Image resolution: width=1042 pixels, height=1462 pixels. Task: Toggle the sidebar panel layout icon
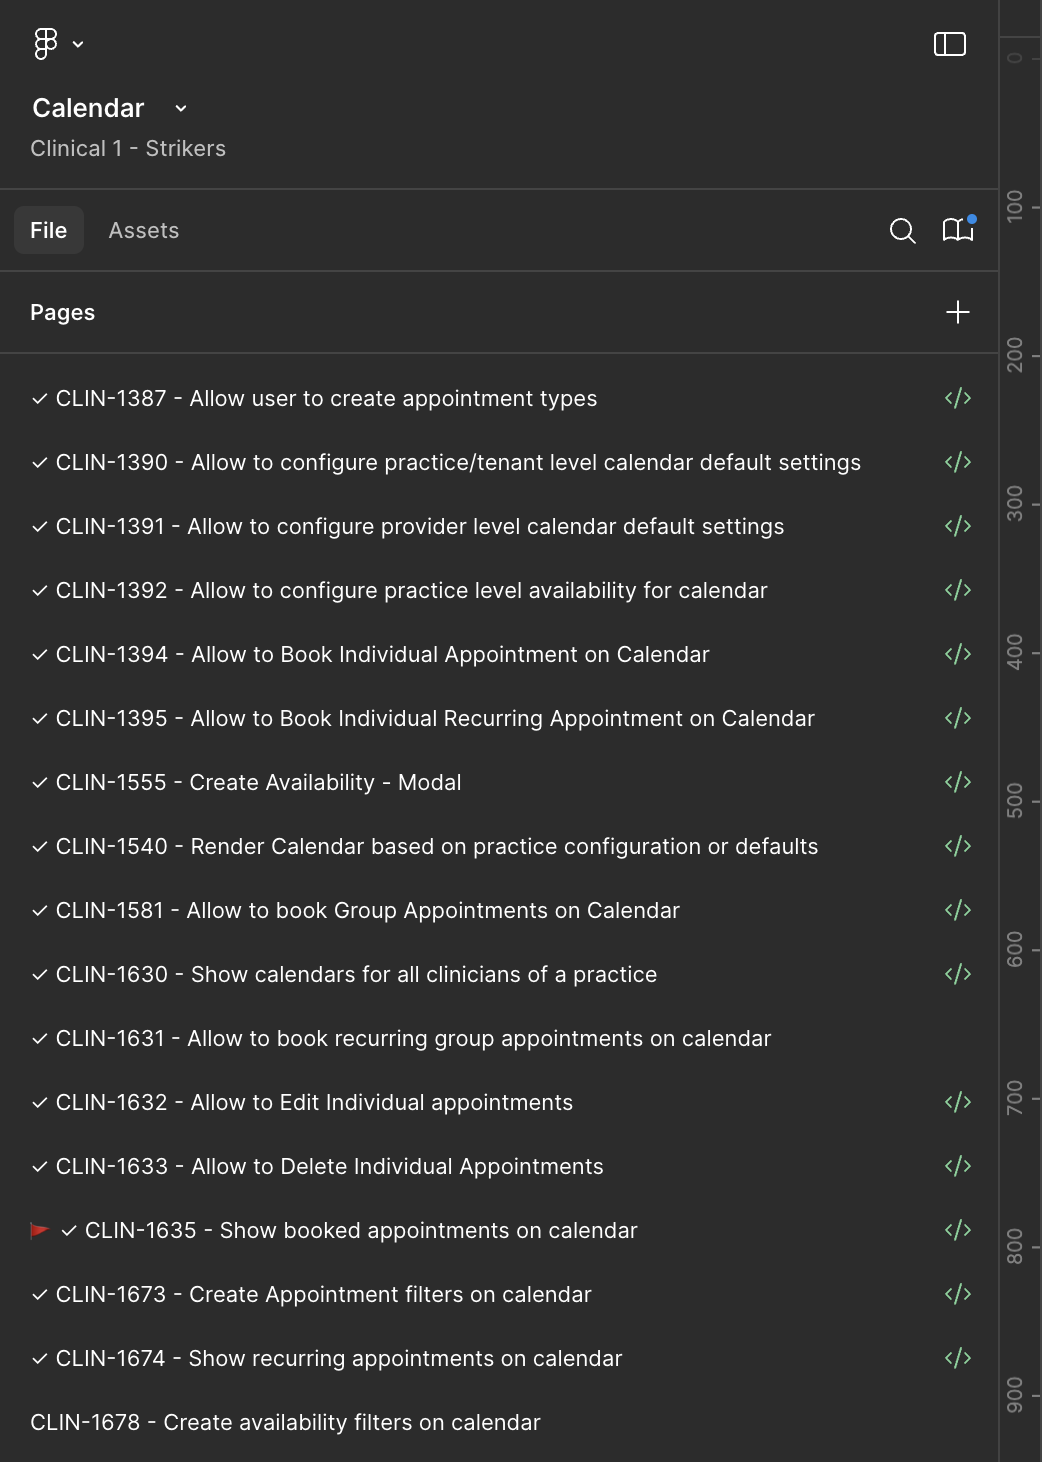point(949,44)
